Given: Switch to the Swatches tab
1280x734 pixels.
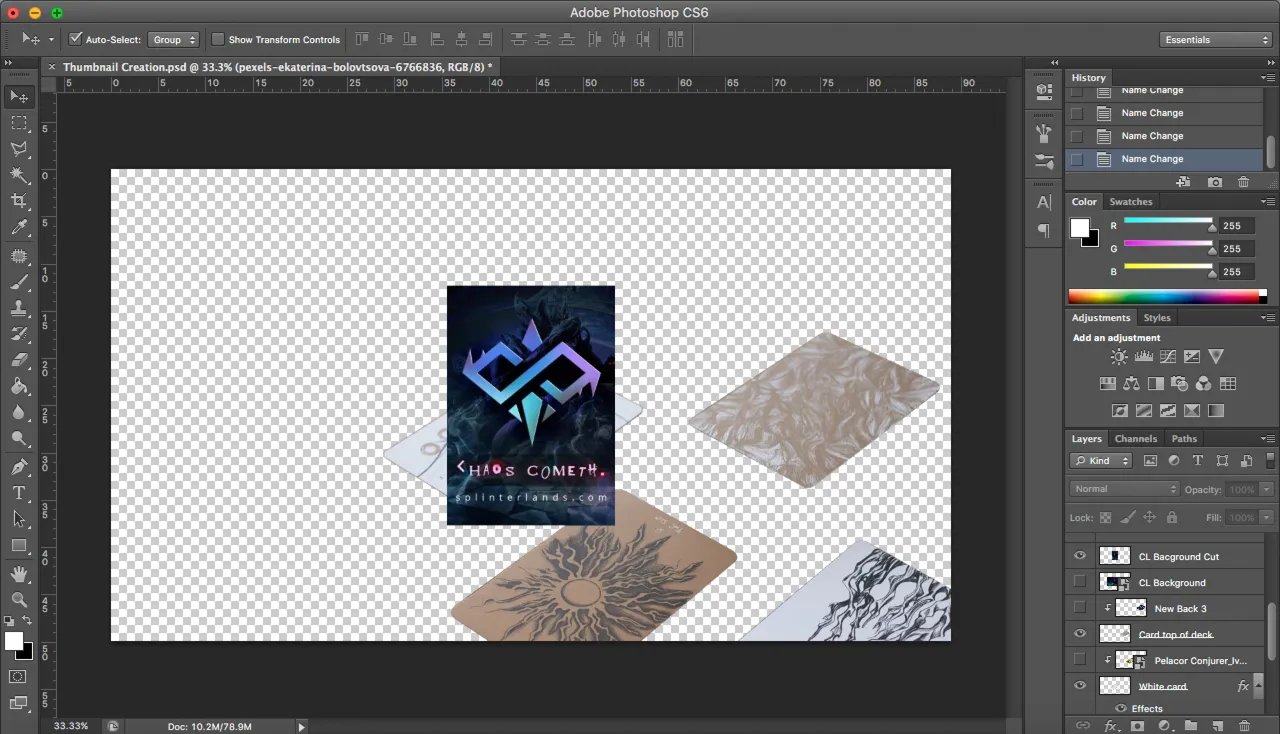Looking at the screenshot, I should click(x=1130, y=201).
